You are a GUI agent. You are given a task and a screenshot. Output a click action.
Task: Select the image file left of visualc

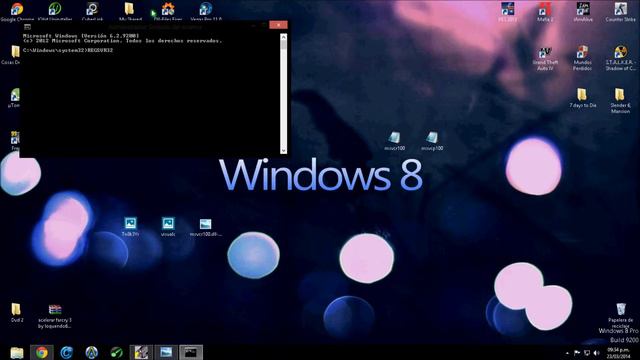(x=130, y=227)
